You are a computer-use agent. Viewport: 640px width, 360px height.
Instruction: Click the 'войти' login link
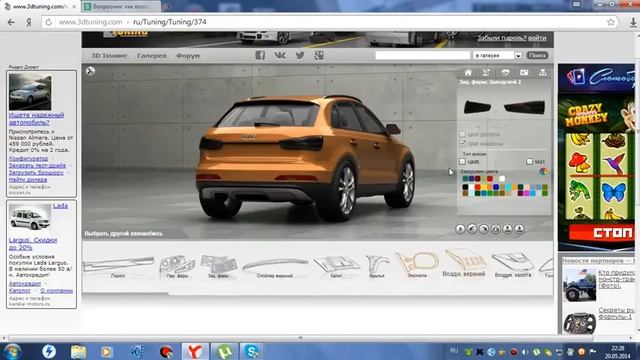pyautogui.click(x=537, y=38)
